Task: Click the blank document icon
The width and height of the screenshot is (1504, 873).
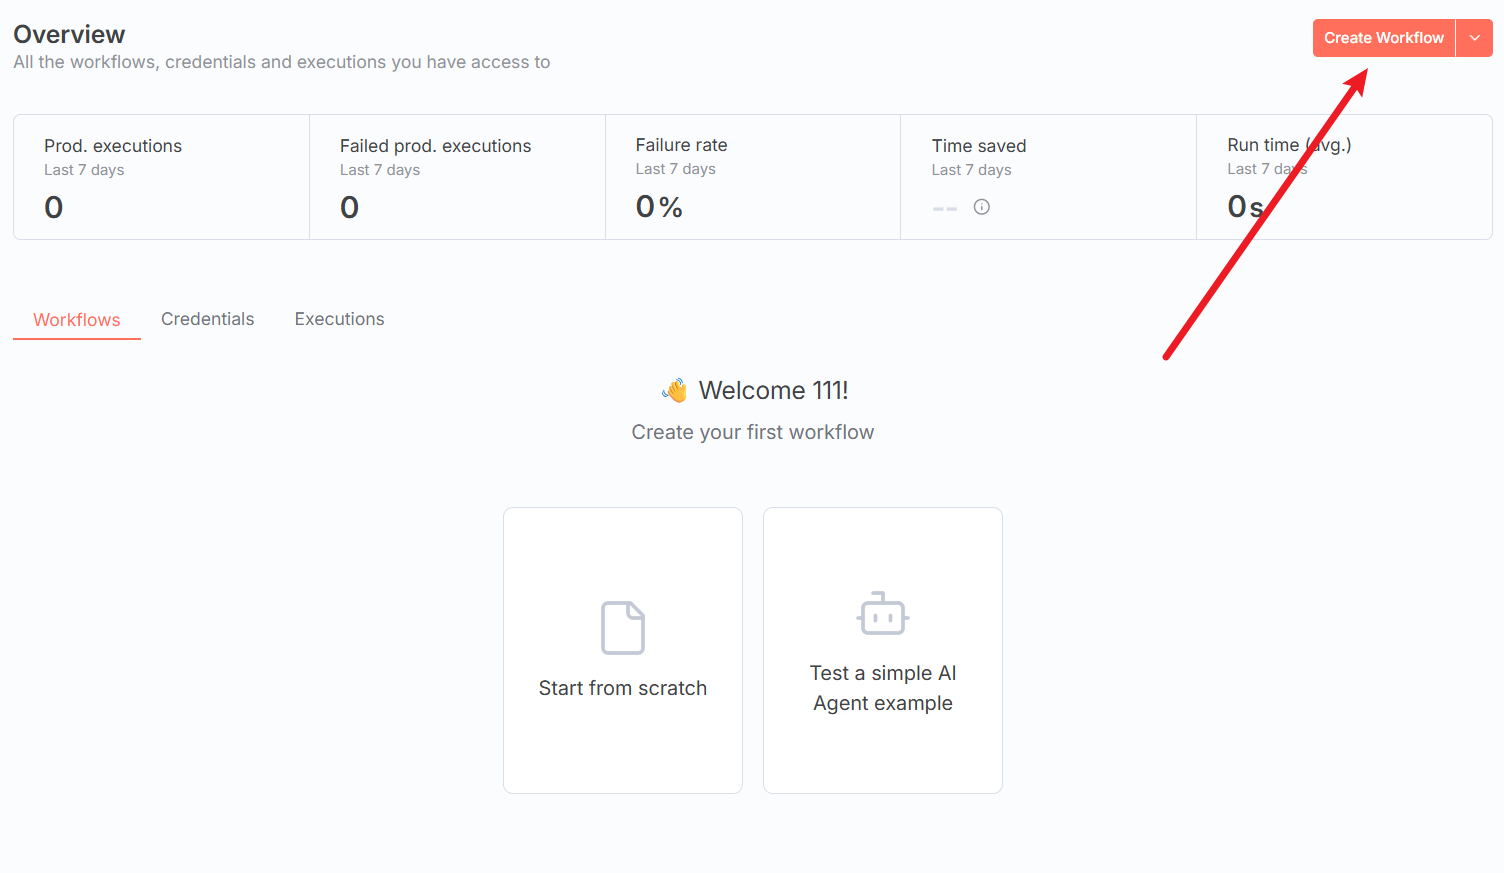Action: coord(623,628)
